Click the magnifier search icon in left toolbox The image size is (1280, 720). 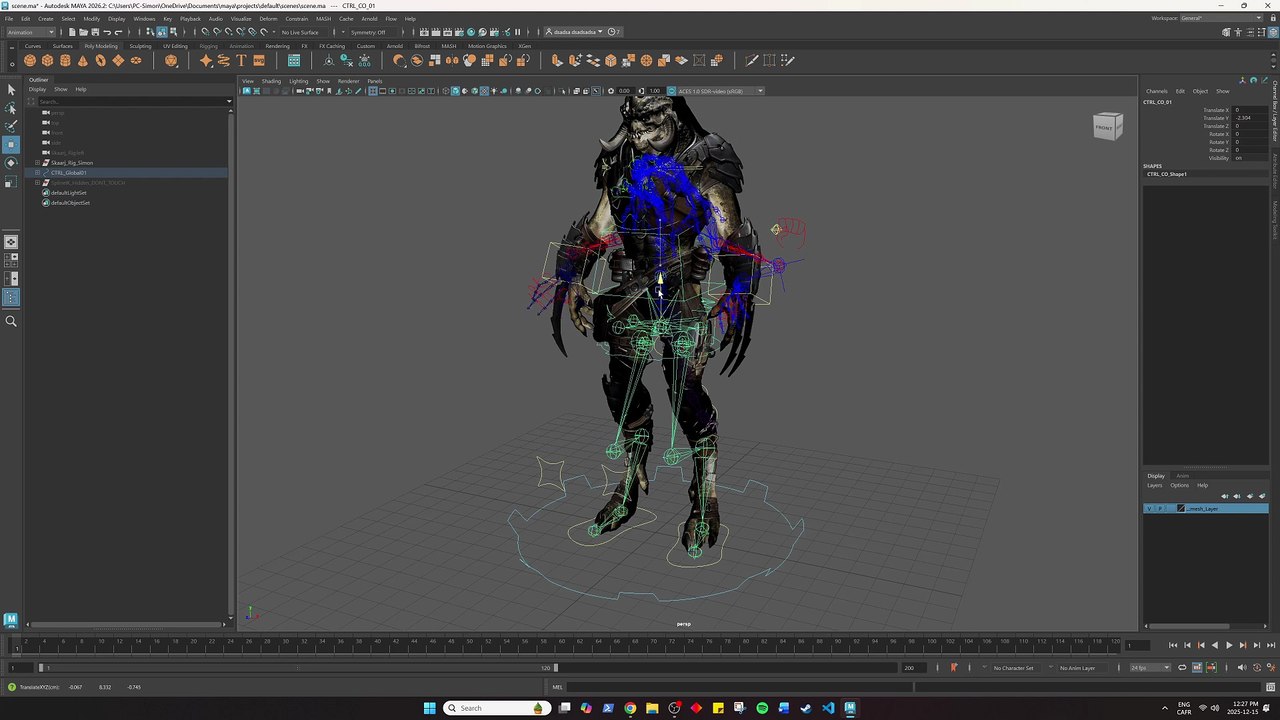point(11,321)
